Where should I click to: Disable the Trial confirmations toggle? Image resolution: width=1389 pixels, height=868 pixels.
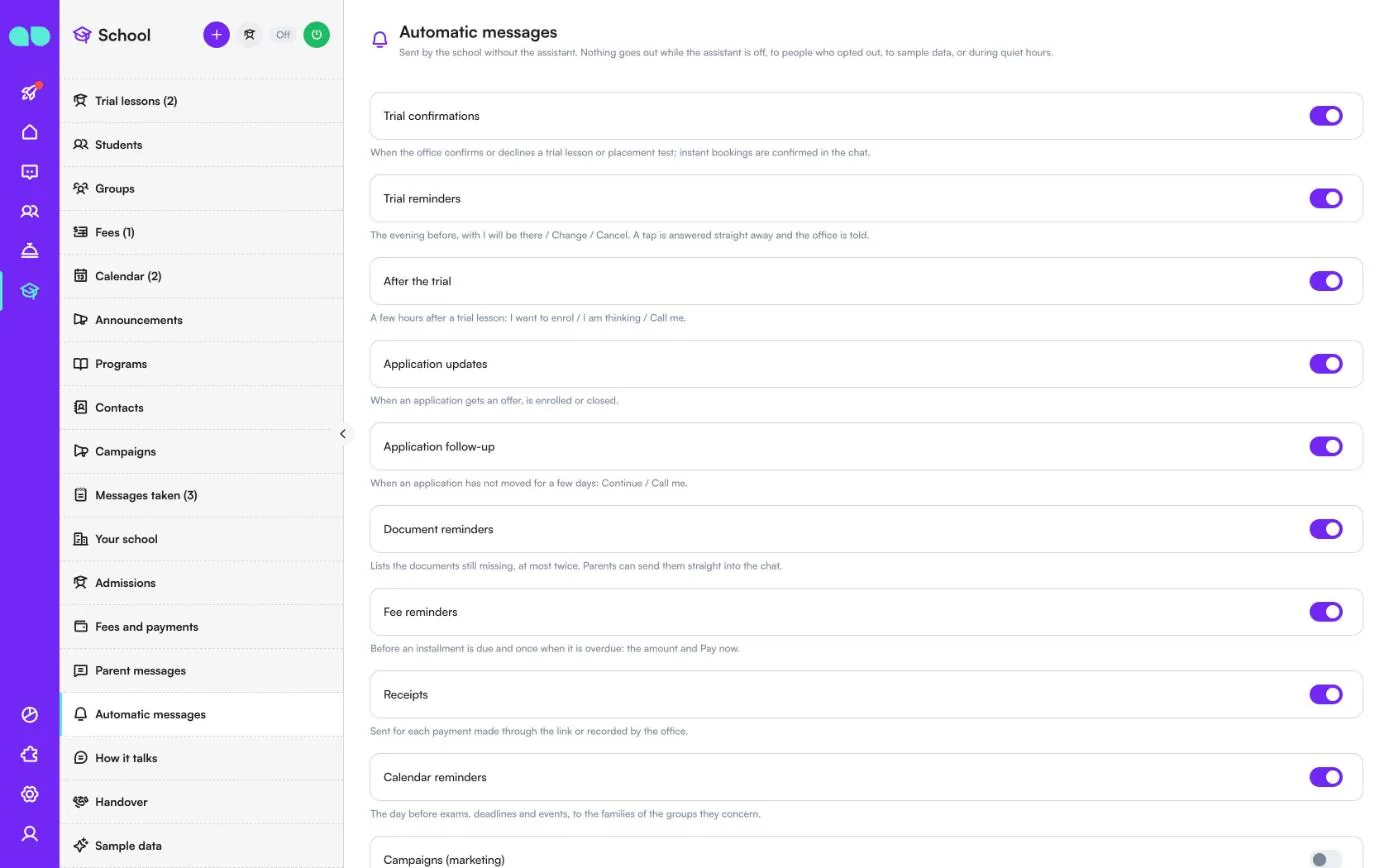coord(1326,116)
